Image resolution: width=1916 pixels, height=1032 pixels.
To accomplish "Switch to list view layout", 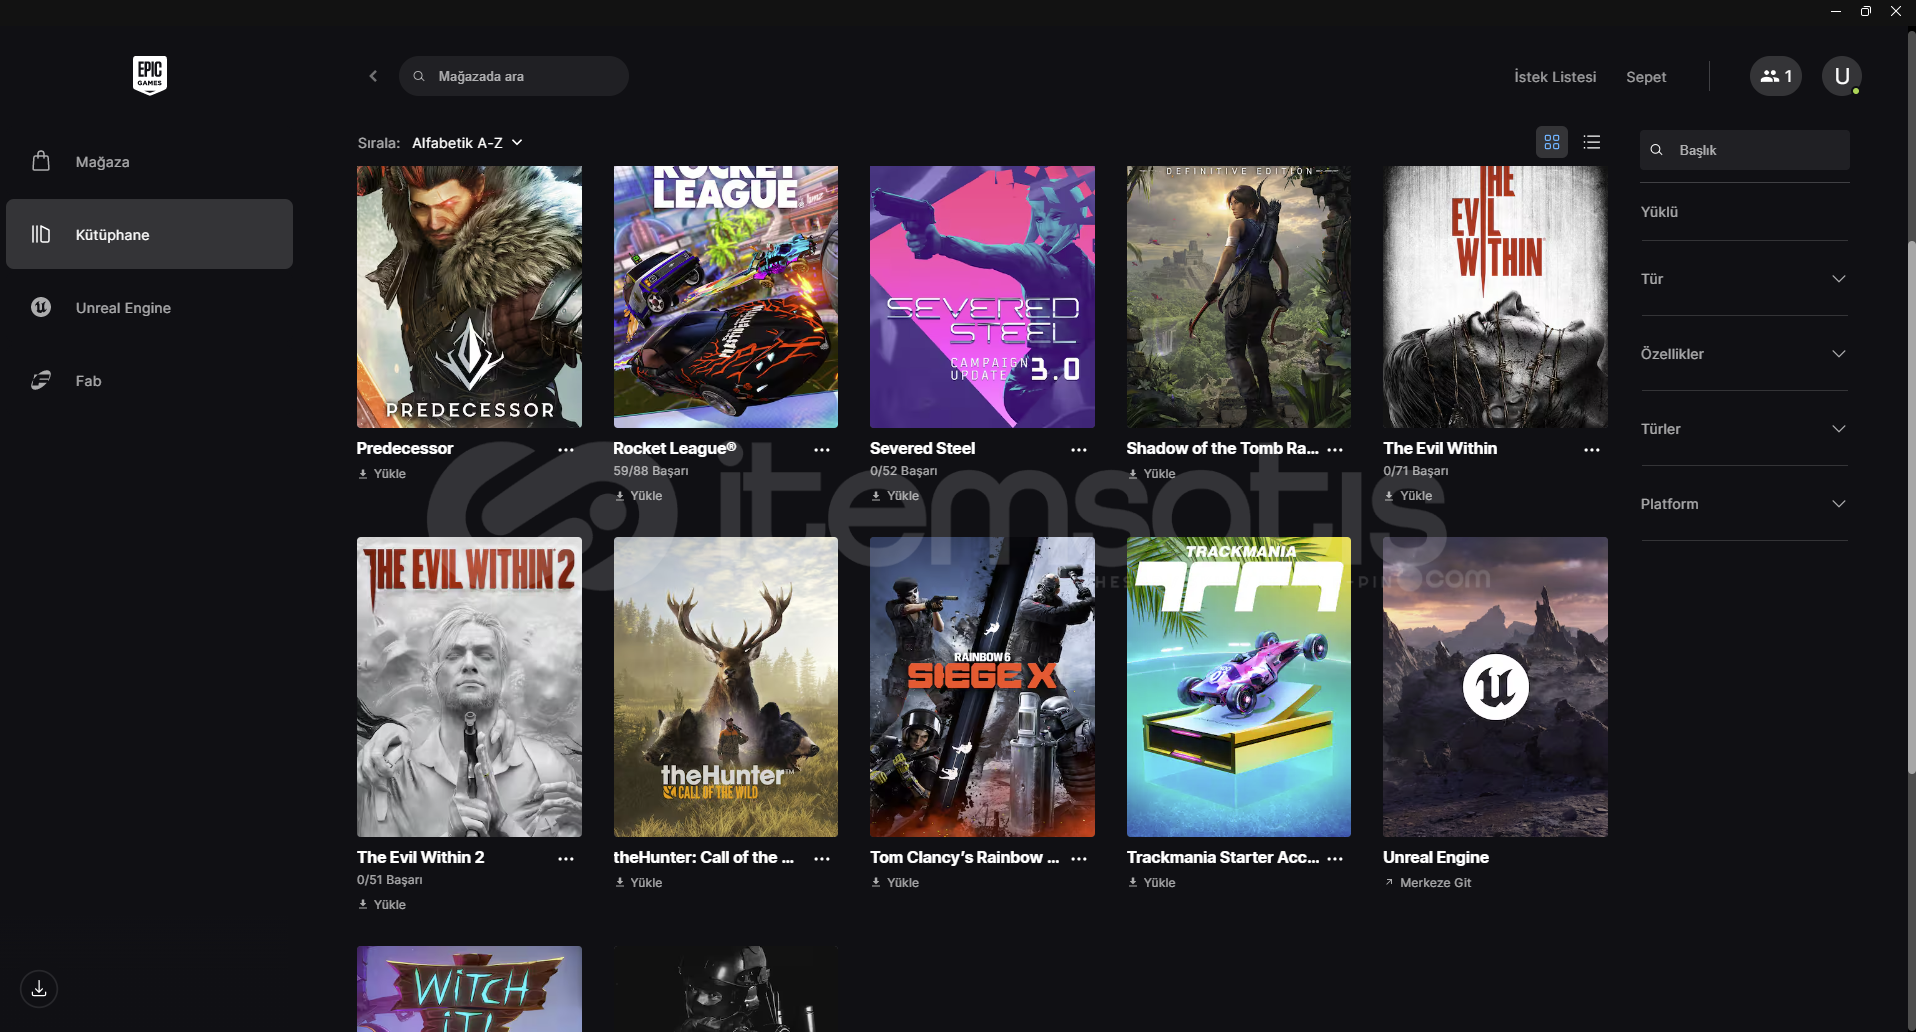I will [1592, 142].
